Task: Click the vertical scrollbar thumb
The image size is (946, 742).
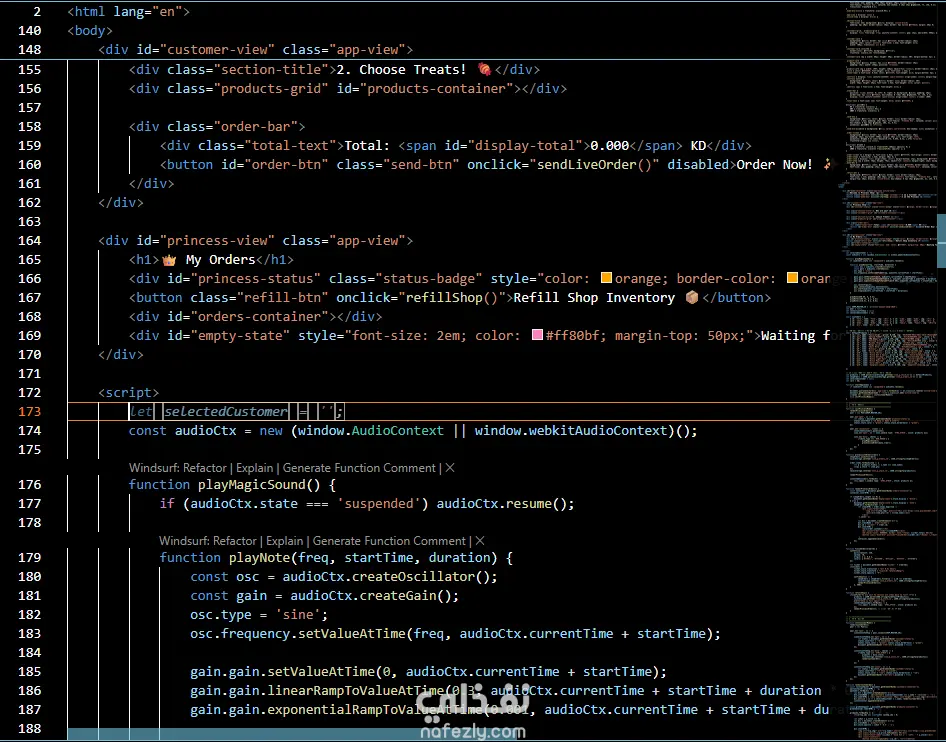Action: point(941,241)
